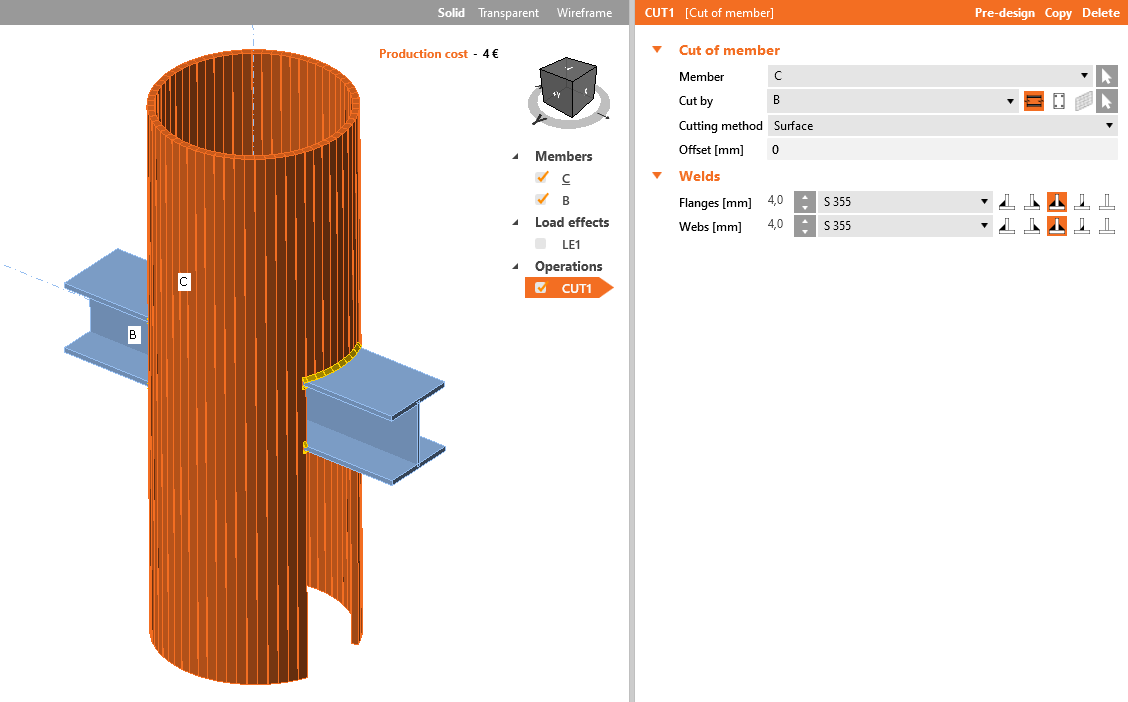The width and height of the screenshot is (1128, 702).
Task: Switch to Wireframe view mode
Action: [584, 13]
